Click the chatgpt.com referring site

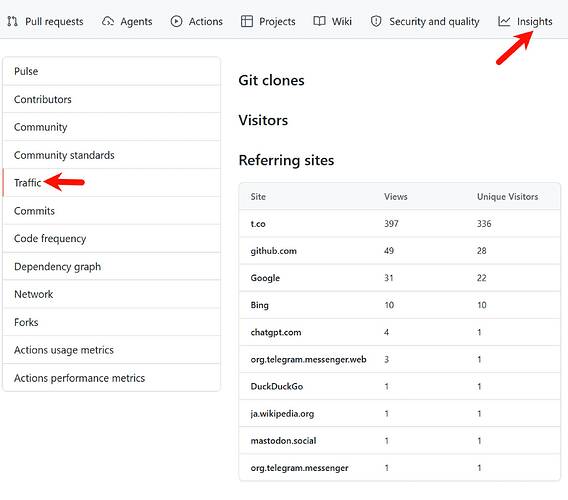(x=276, y=332)
